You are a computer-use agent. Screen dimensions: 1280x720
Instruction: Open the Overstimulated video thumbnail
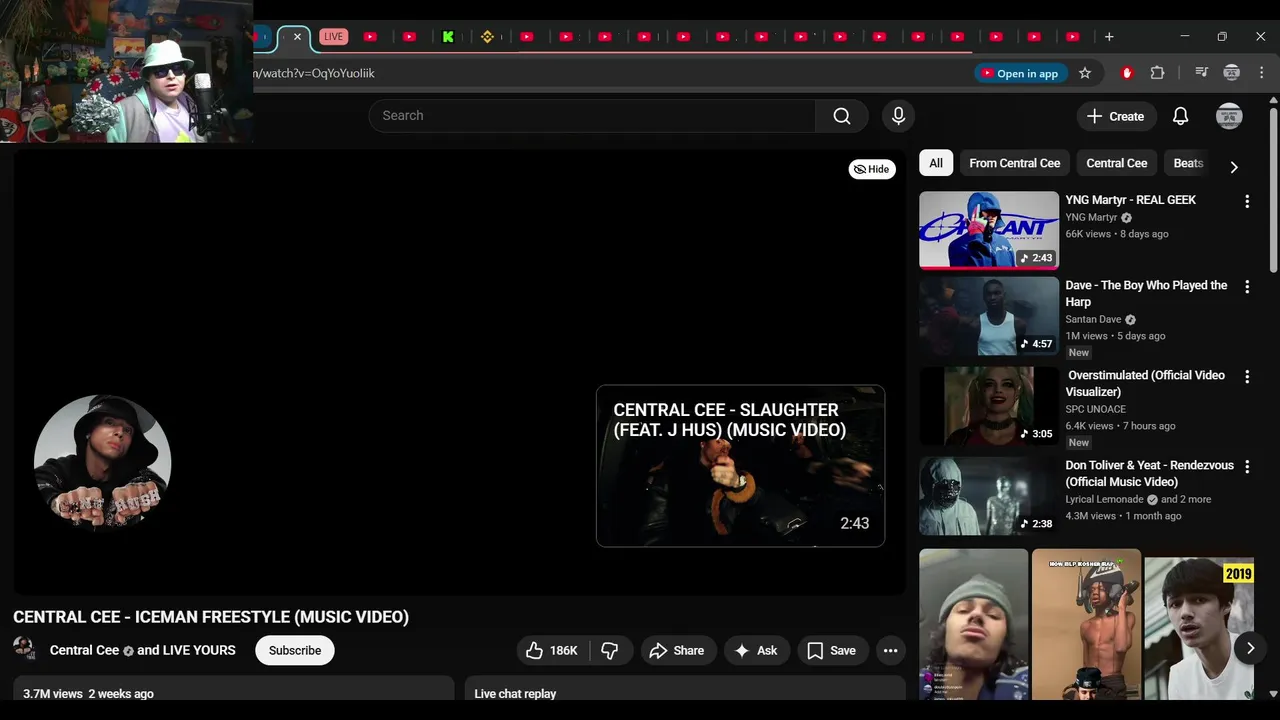(989, 406)
